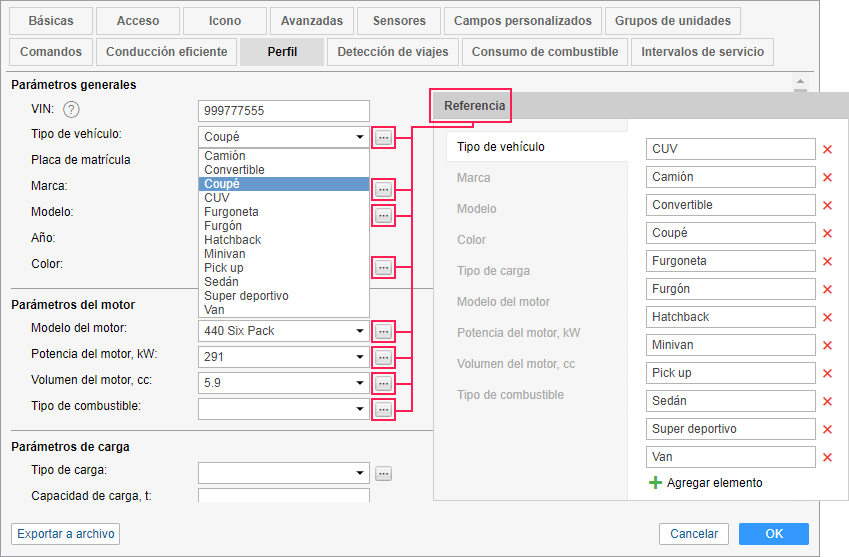849x557 pixels.
Task: Click the VIN help question mark icon
Action: (x=71, y=111)
